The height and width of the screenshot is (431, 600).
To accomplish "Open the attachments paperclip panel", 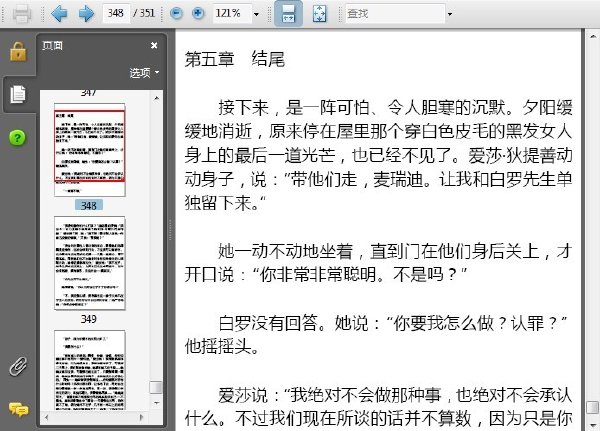I will coord(18,366).
